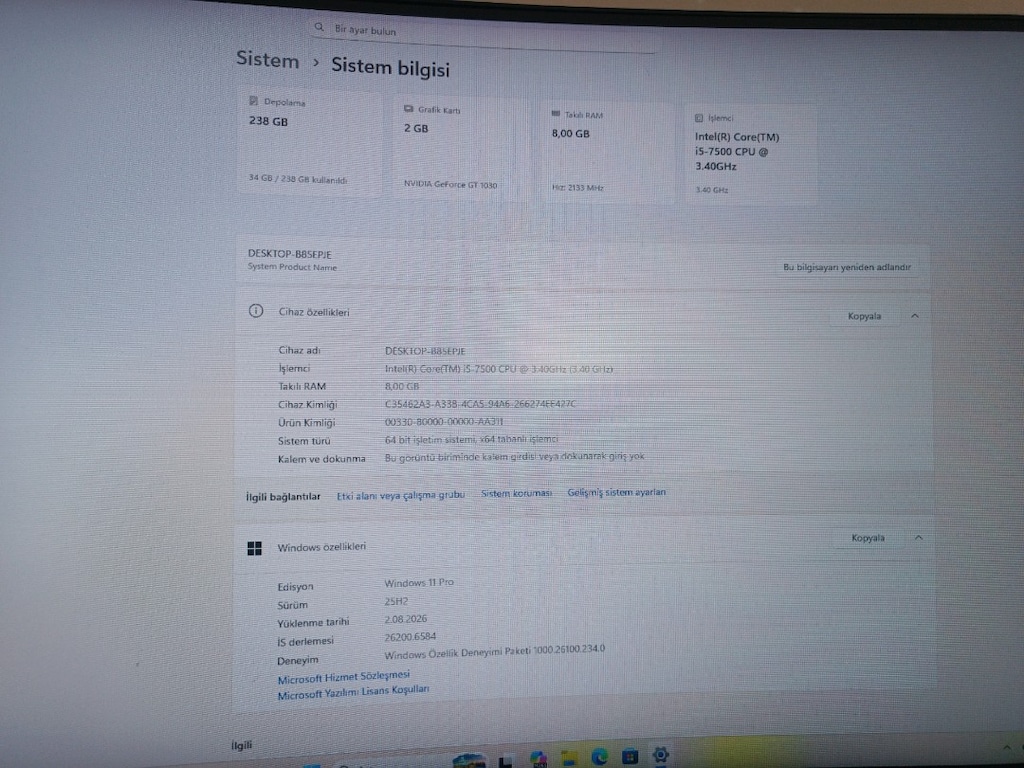Open Gelişmiş sistem ayarları link
The height and width of the screenshot is (768, 1024).
(x=616, y=492)
